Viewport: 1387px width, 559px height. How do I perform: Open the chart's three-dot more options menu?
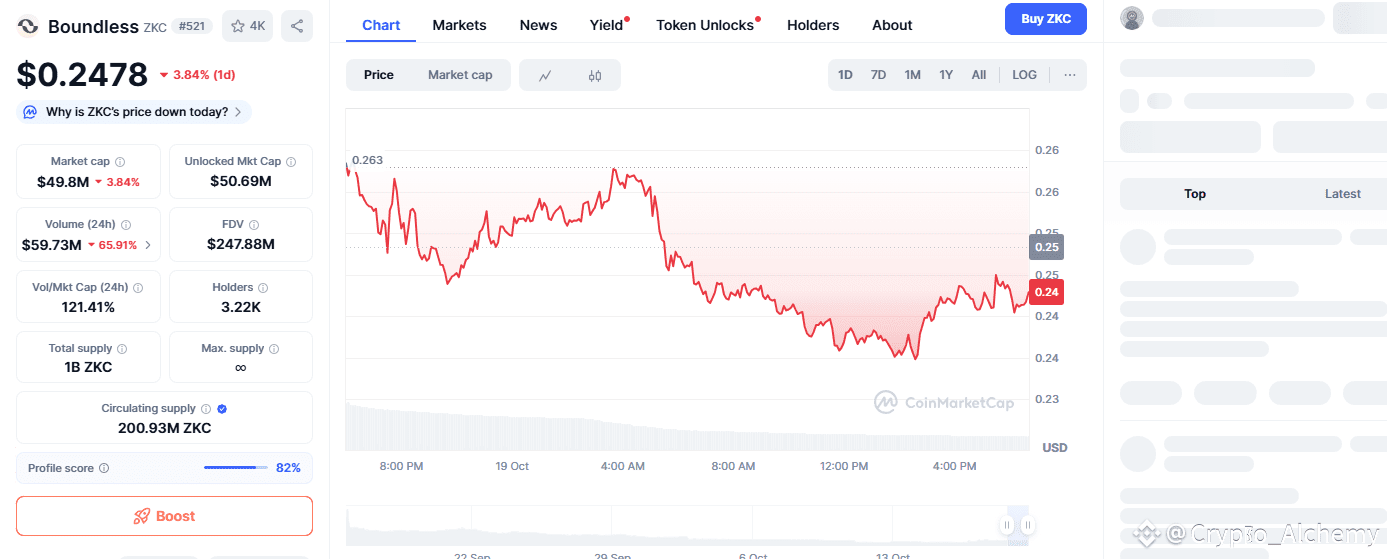click(x=1070, y=75)
